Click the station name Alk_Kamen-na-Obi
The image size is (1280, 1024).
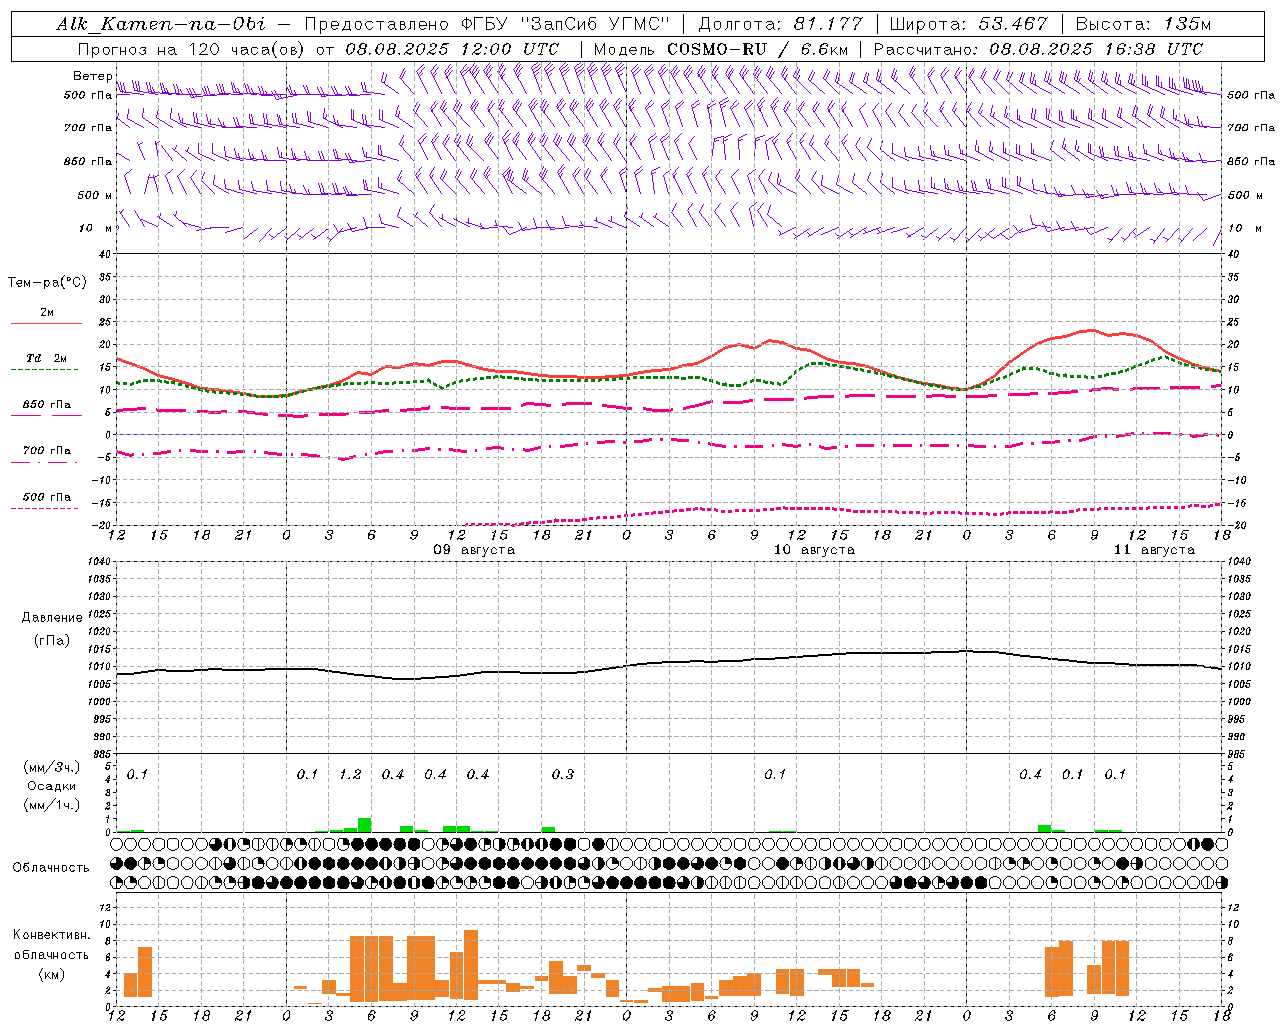(161, 24)
